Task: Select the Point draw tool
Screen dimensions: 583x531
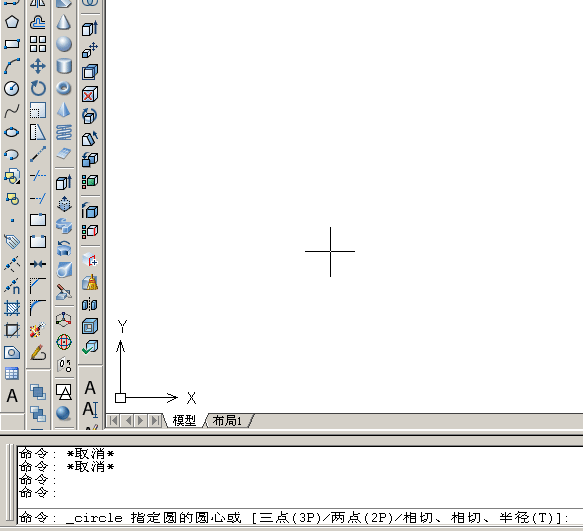Action: (x=12, y=220)
